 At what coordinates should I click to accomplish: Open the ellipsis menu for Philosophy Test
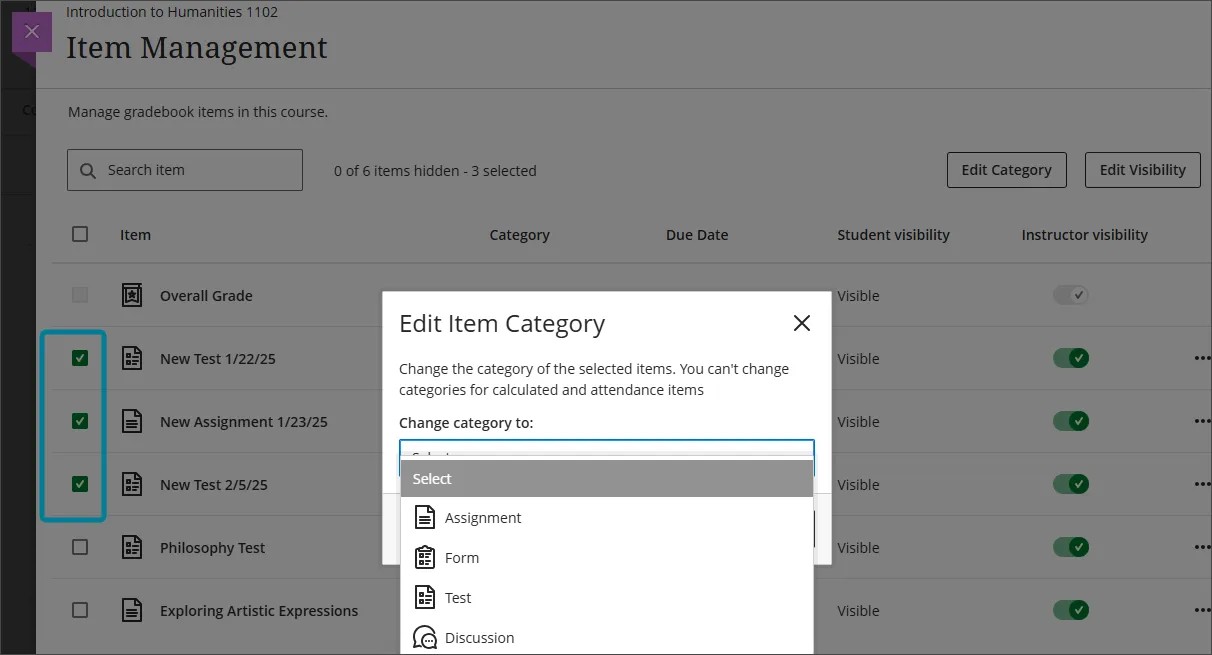tap(1202, 547)
